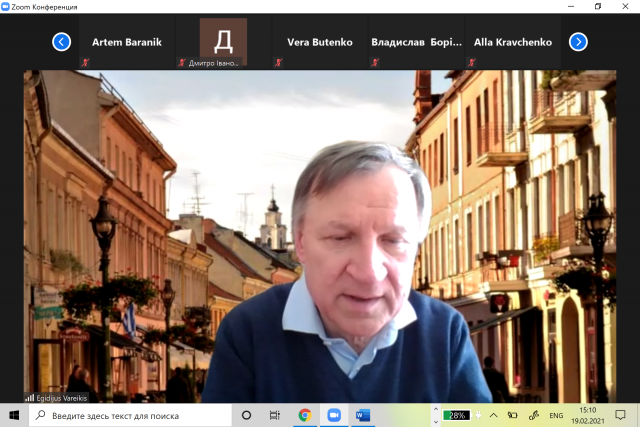The image size is (640, 427).
Task: Switch the ENG keyboard language indicator
Action: pyautogui.click(x=556, y=415)
